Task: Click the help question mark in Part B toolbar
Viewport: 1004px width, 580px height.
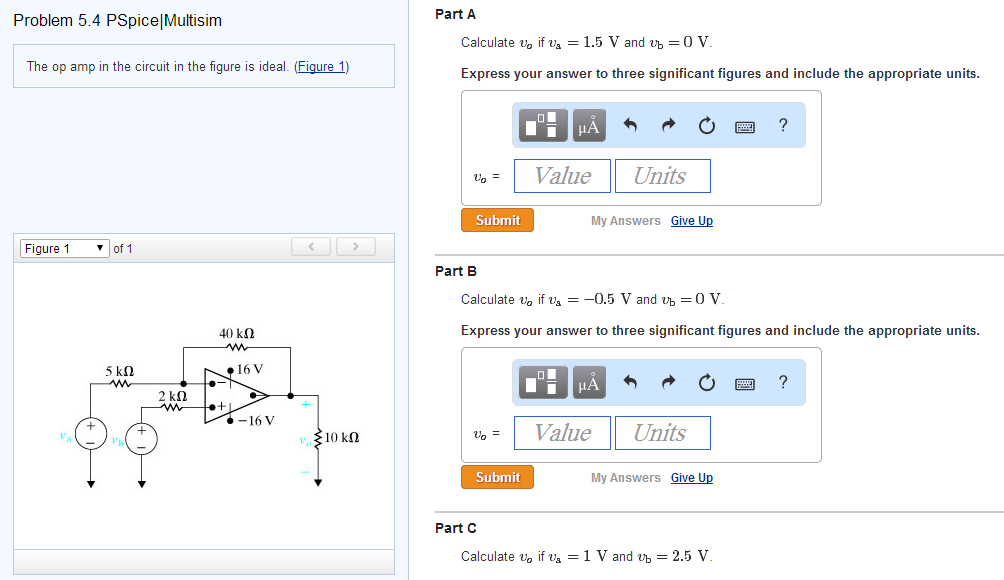Action: click(782, 381)
